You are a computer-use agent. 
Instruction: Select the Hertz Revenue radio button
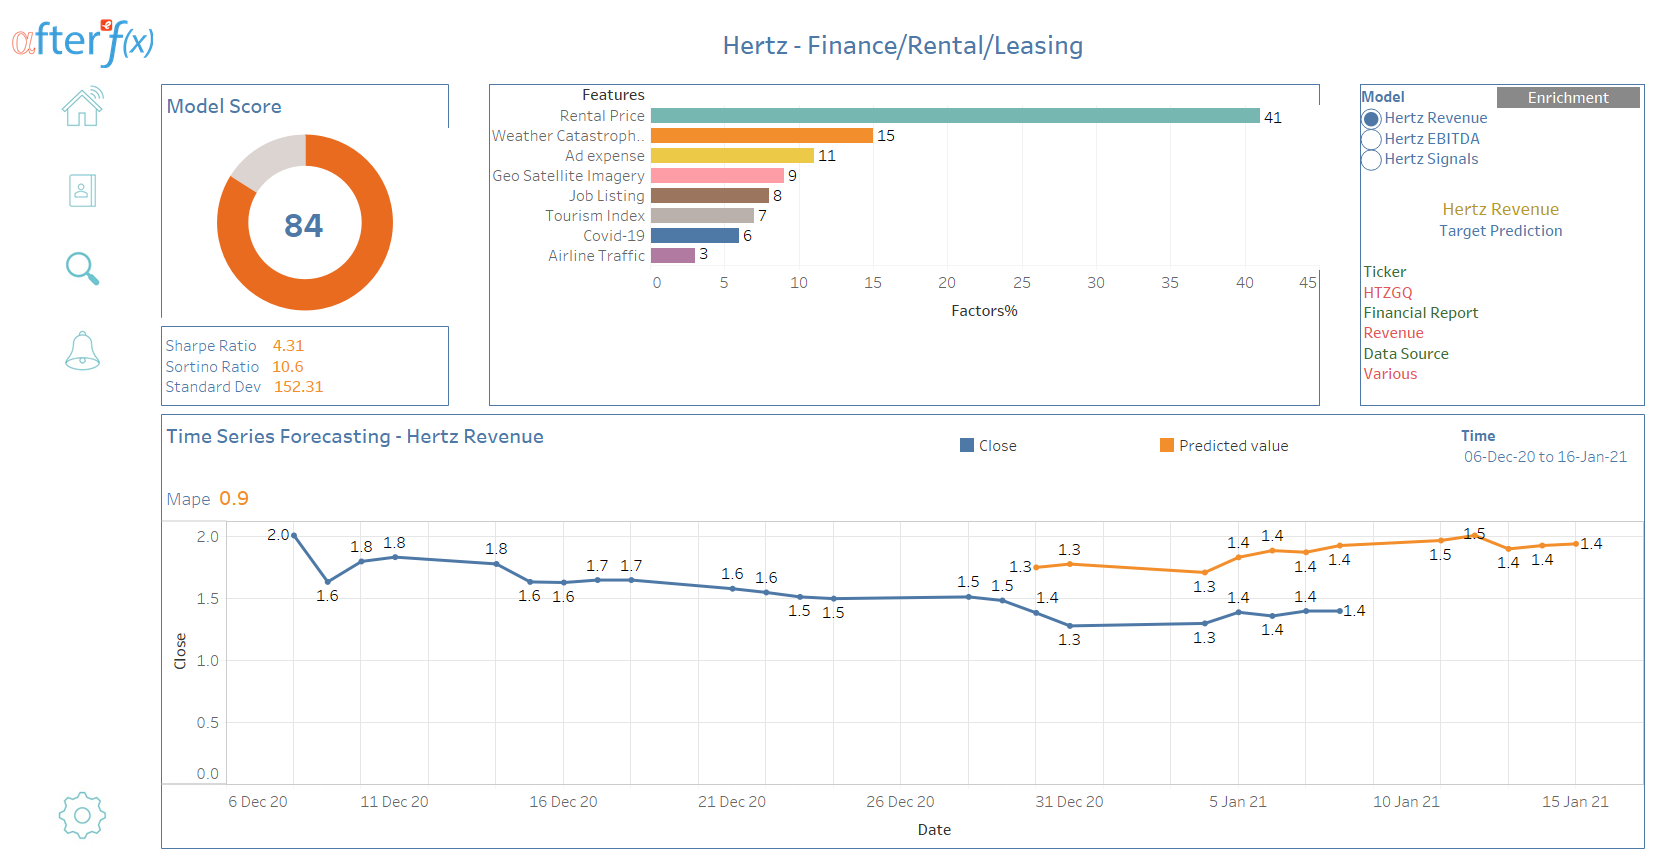(1372, 119)
